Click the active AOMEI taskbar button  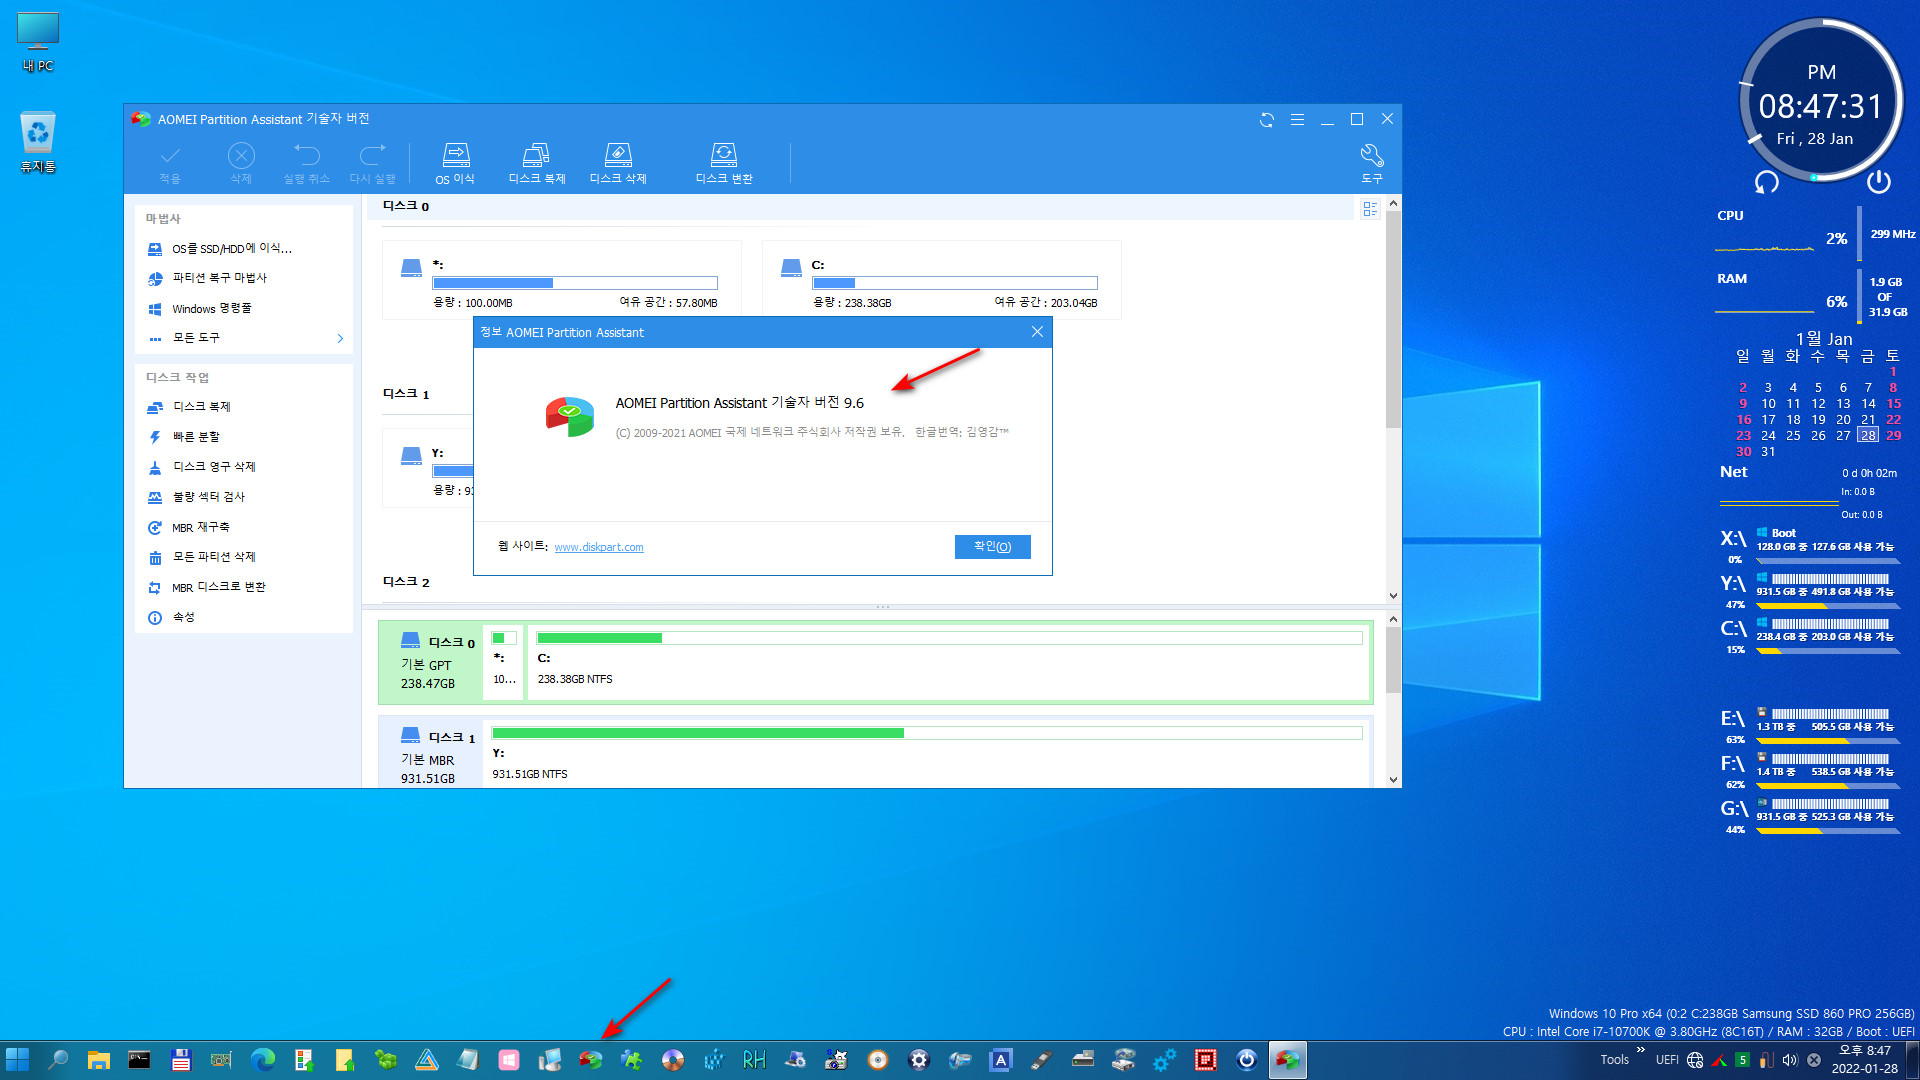click(x=1287, y=1060)
